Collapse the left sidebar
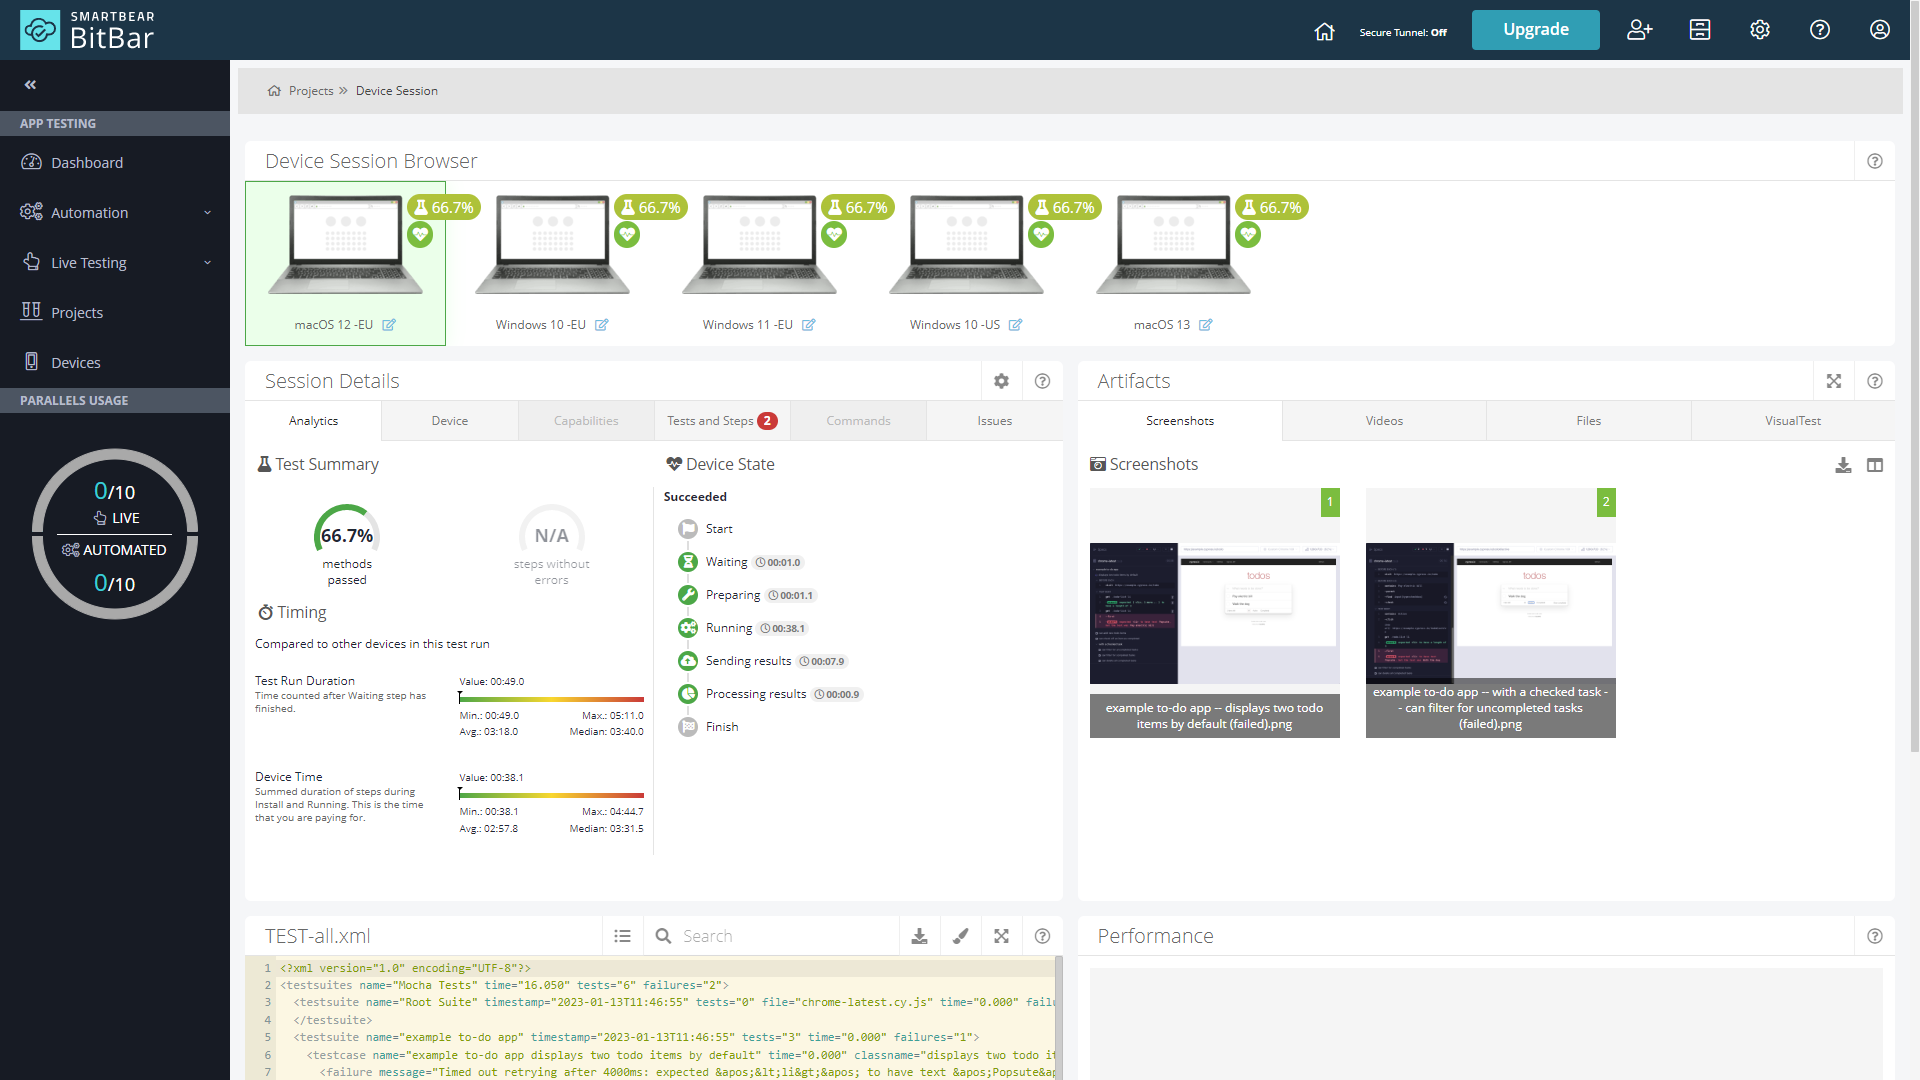Viewport: 1920px width, 1080px height. coord(30,85)
